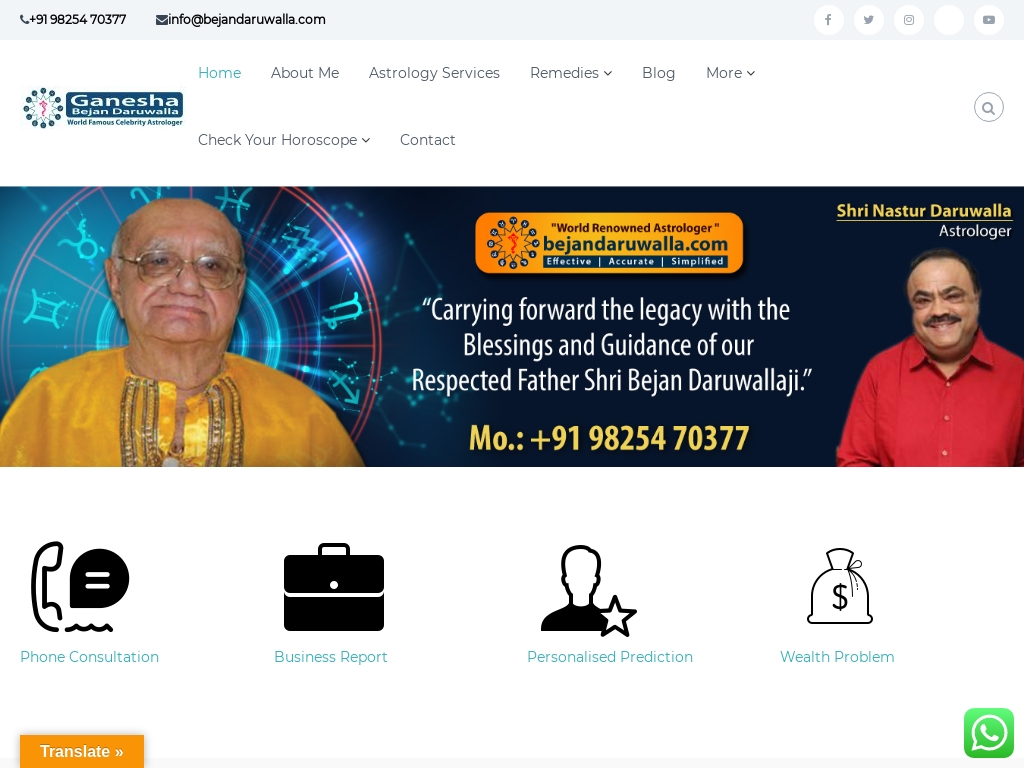Open the Blog menu item
This screenshot has height=768, width=1024.
pyautogui.click(x=658, y=73)
